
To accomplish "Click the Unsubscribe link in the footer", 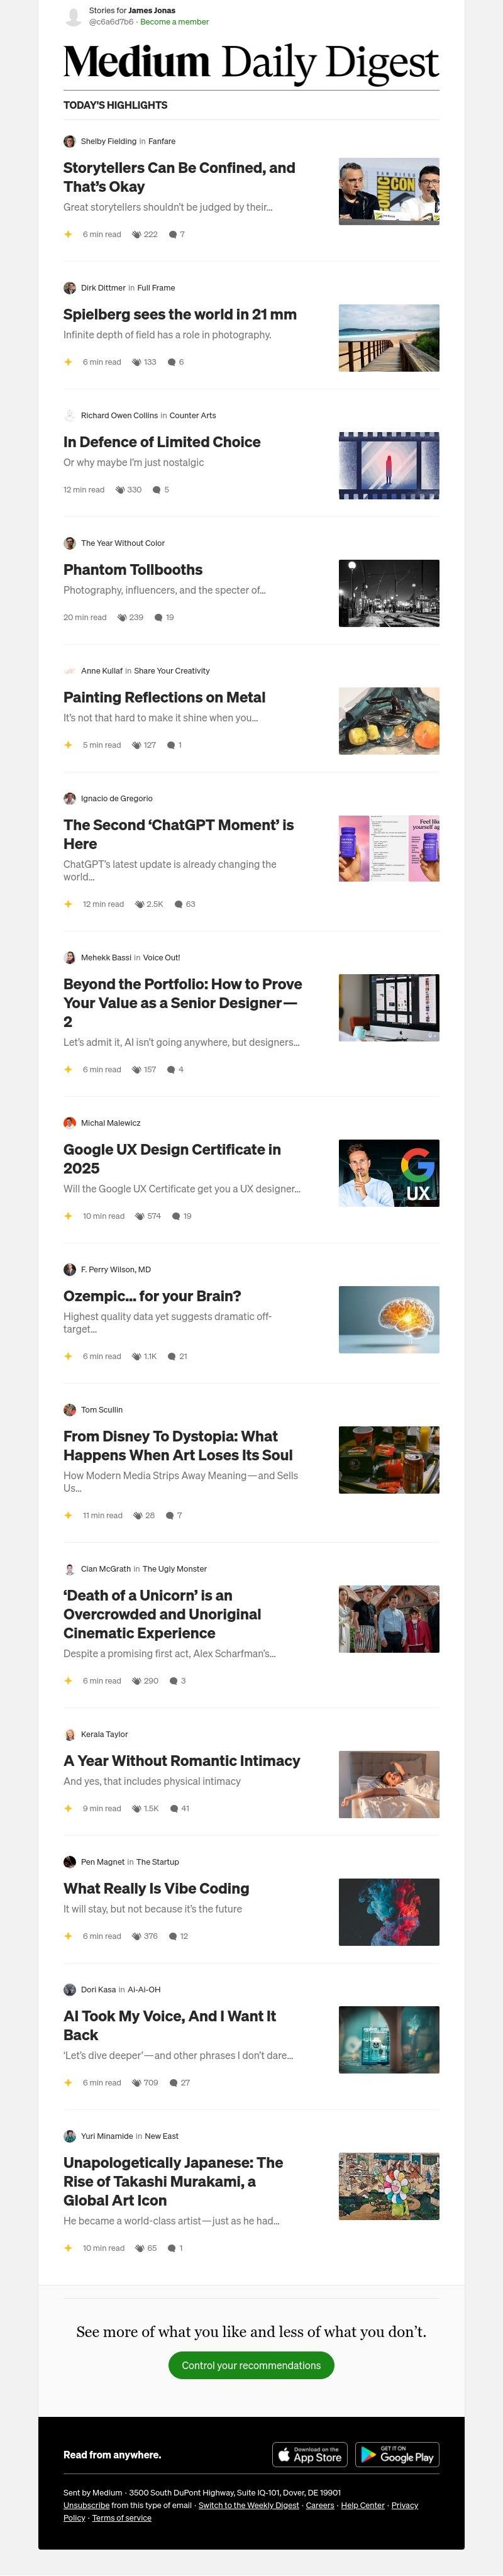I will tap(86, 2505).
